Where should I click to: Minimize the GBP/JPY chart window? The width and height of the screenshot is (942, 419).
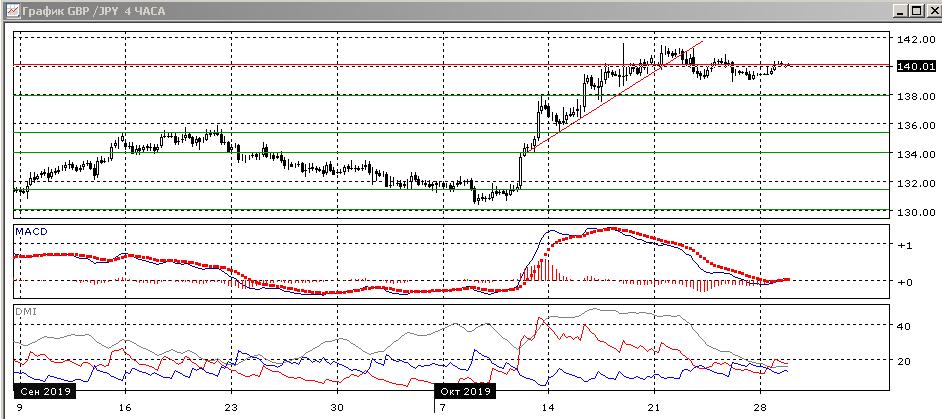[899, 9]
